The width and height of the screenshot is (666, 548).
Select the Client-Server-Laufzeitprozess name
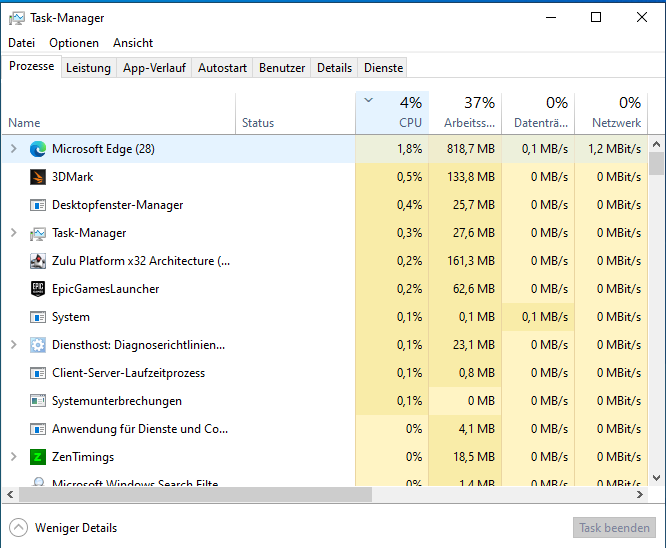click(128, 373)
